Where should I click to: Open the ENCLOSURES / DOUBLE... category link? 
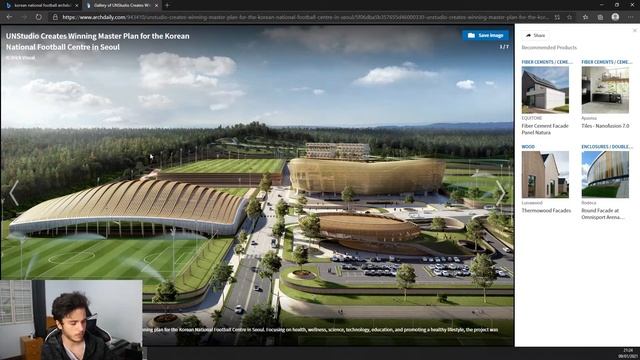[x=607, y=146]
